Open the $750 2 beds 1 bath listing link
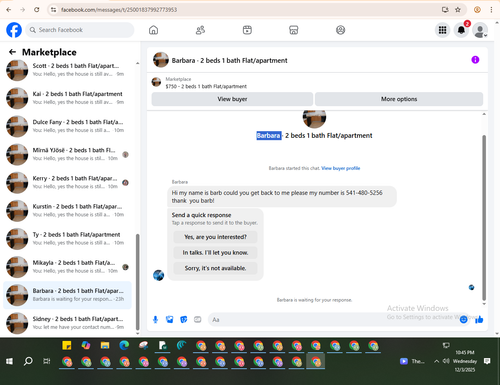Viewport: 500px width, 385px height. 206,86
